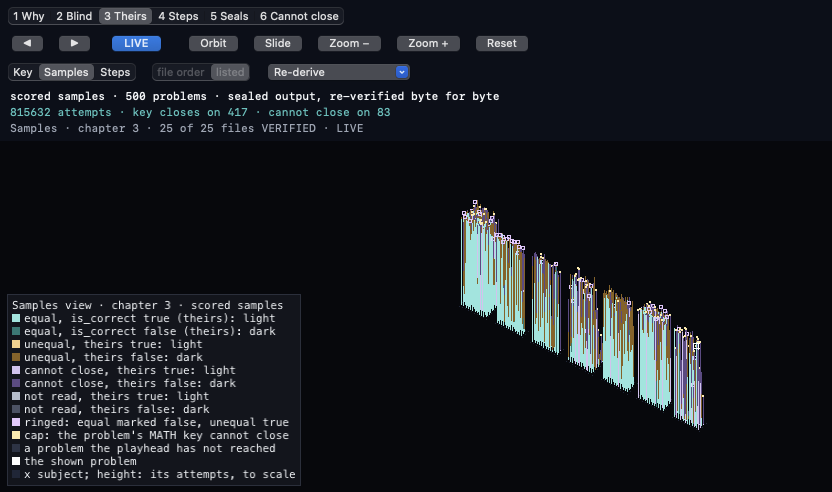Switch to Orbit camera mode
The width and height of the screenshot is (832, 492).
click(x=213, y=44)
